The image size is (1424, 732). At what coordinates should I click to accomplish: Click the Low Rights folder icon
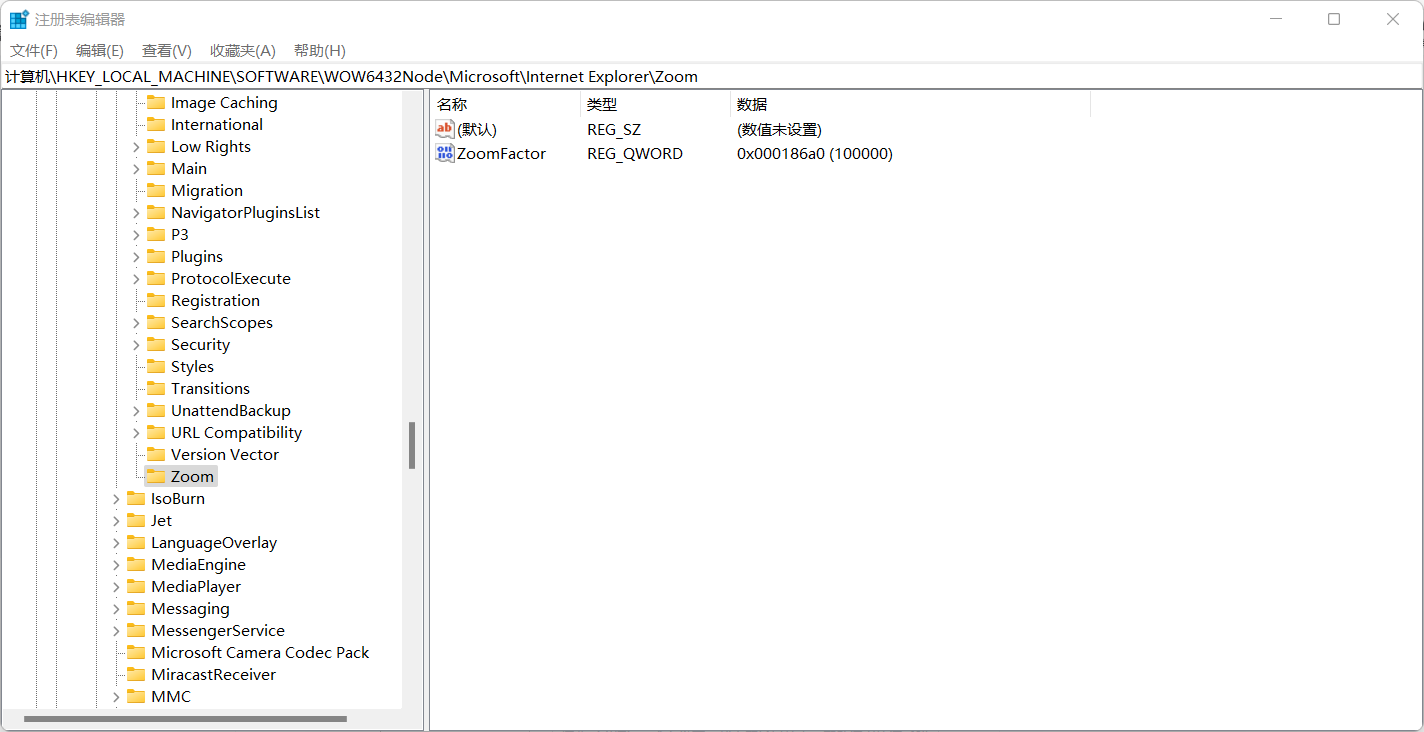pyautogui.click(x=156, y=146)
